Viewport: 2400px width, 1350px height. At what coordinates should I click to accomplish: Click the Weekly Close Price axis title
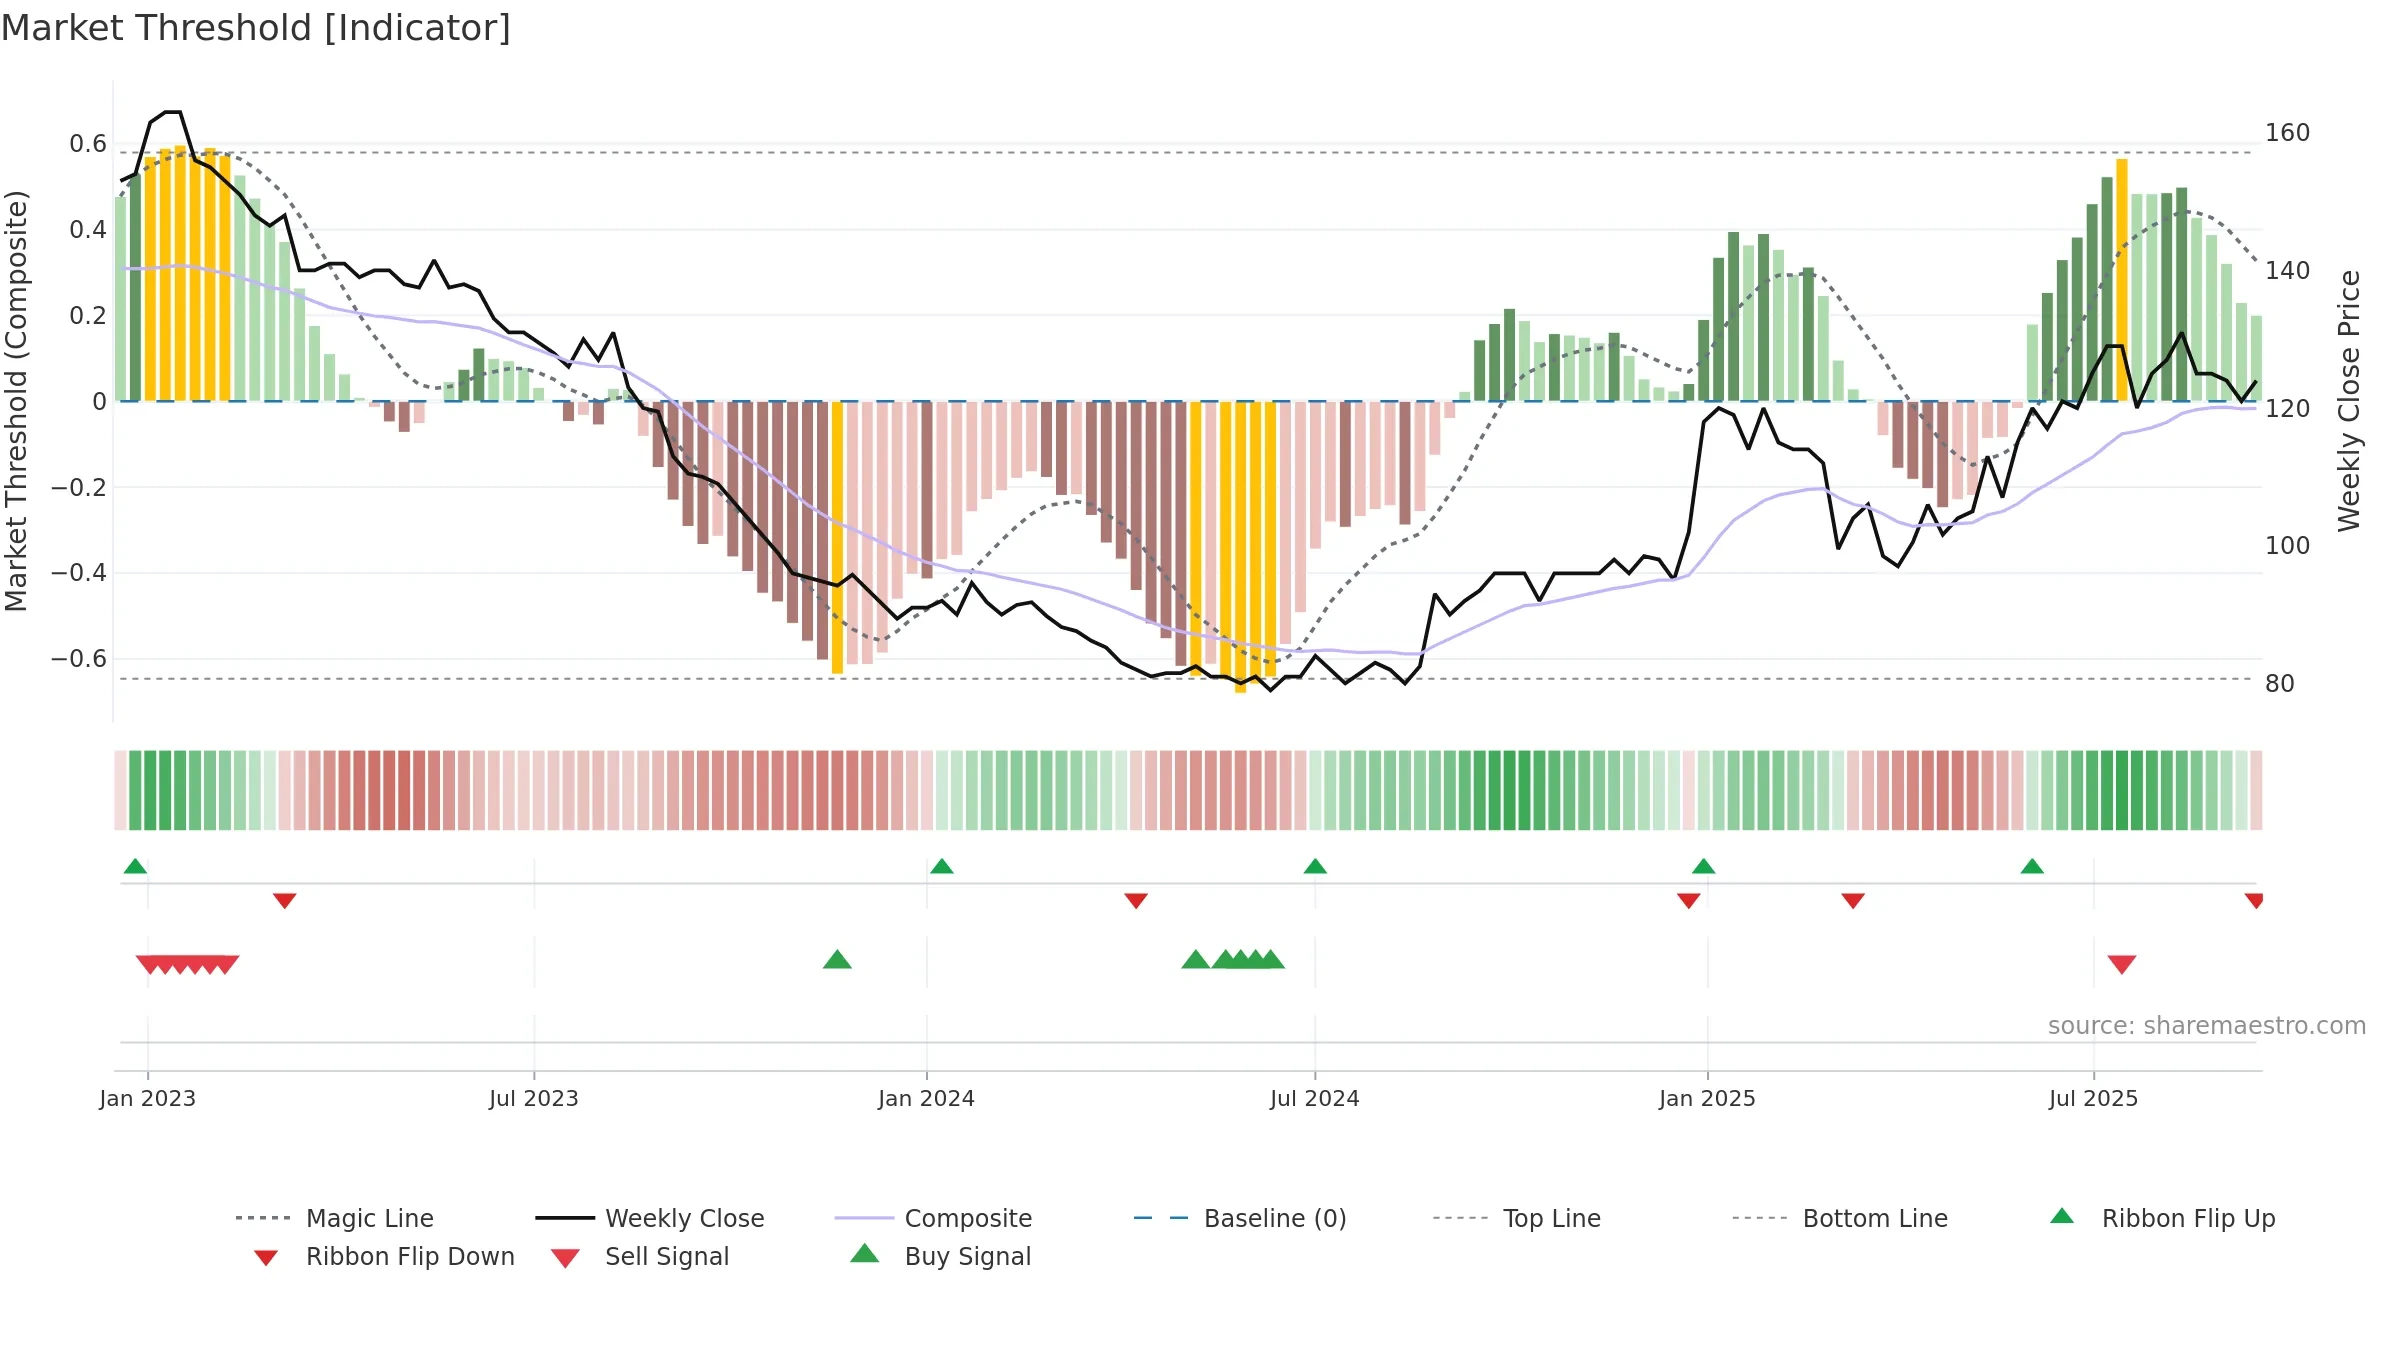[x=2349, y=400]
